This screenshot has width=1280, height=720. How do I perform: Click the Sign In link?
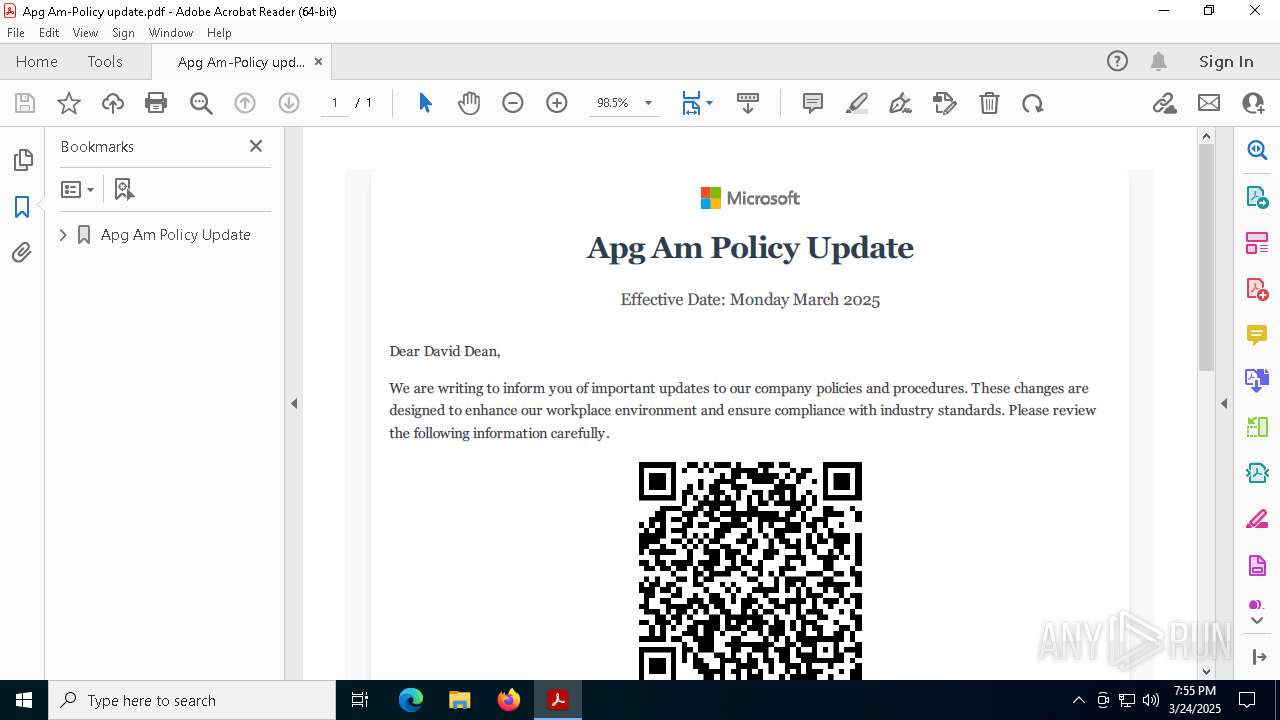click(x=1226, y=61)
